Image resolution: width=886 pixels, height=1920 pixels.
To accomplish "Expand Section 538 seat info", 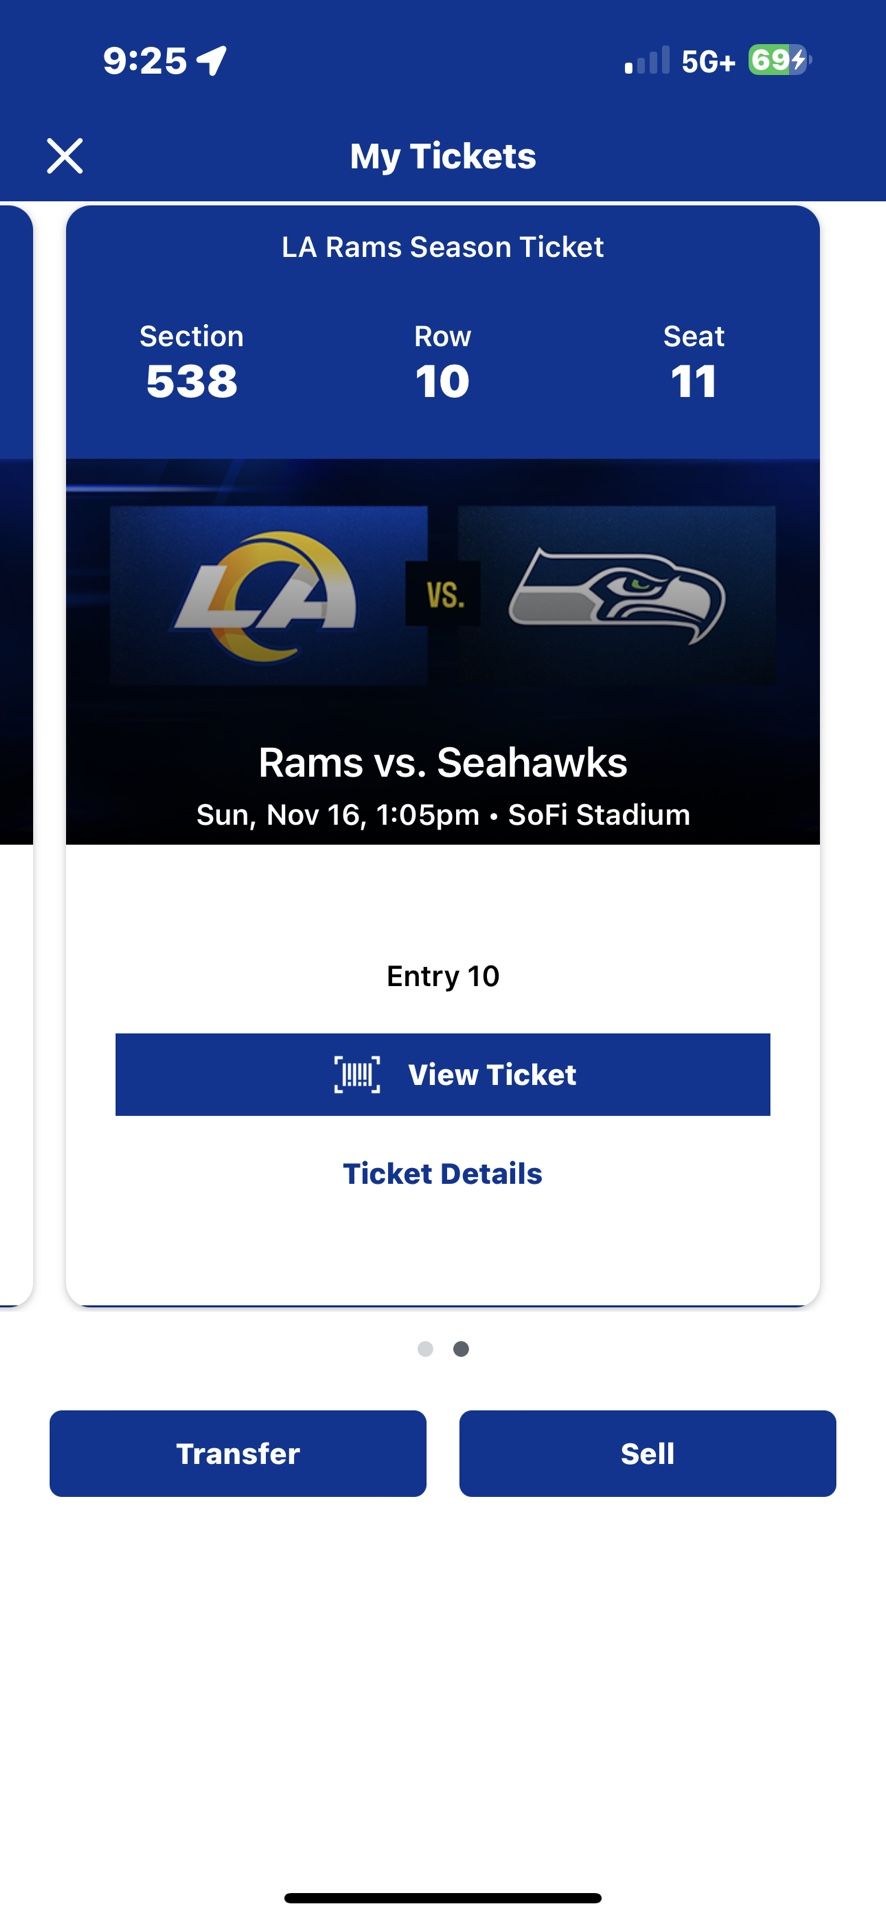I will click(x=191, y=362).
